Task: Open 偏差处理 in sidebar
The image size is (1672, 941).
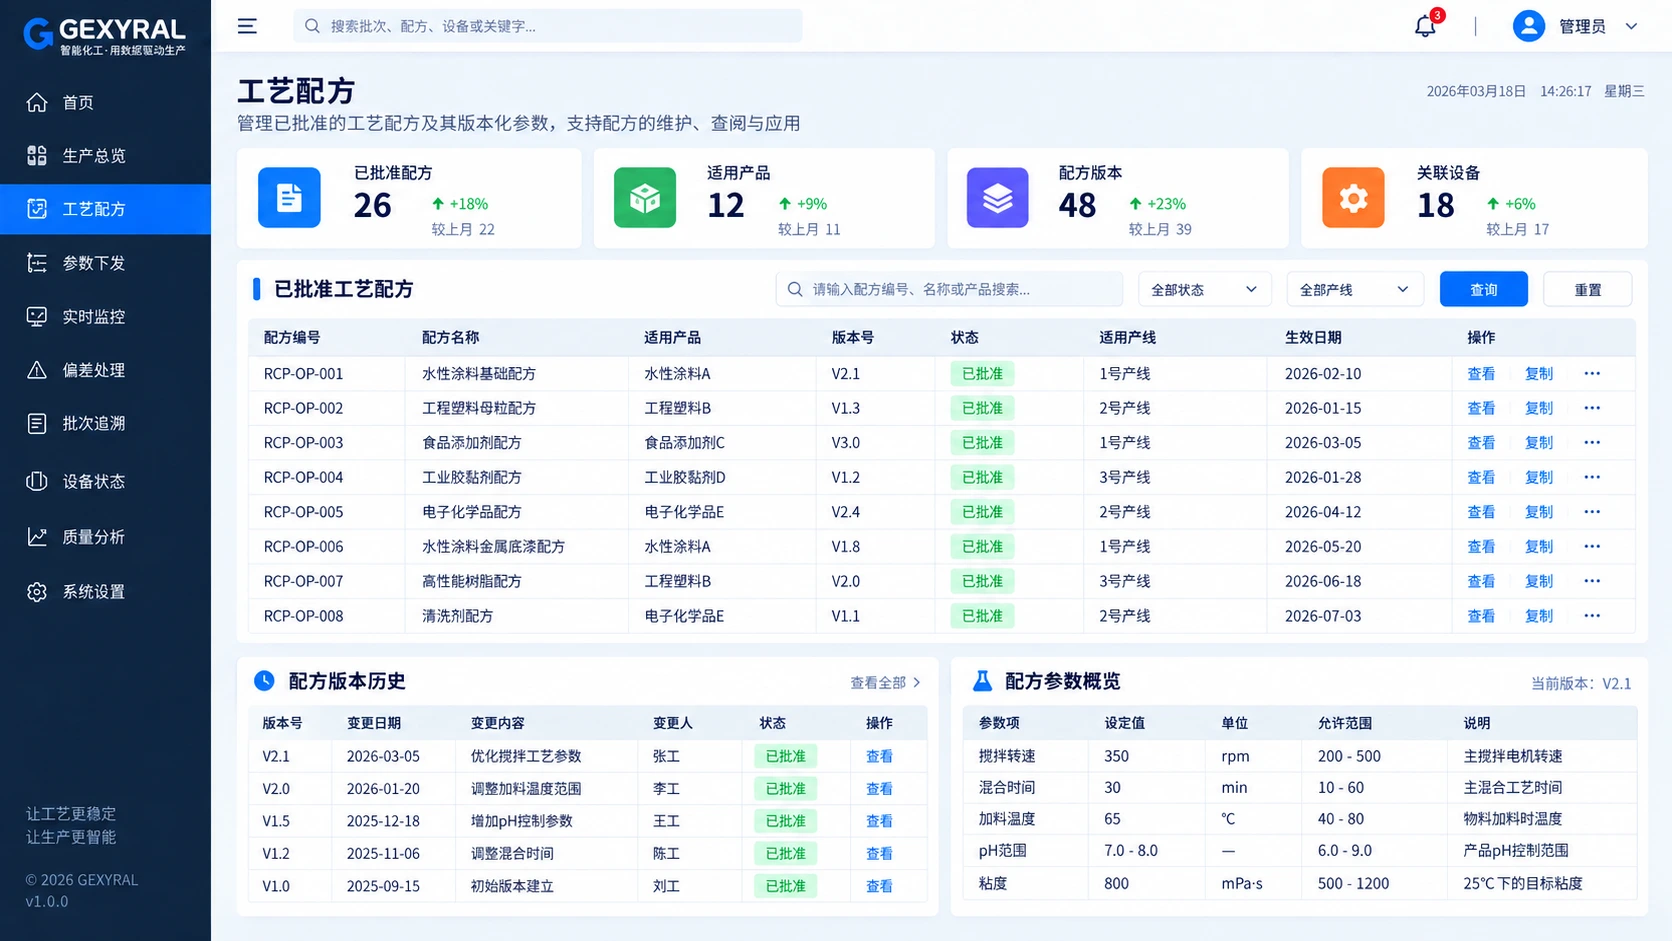Action: pos(105,370)
